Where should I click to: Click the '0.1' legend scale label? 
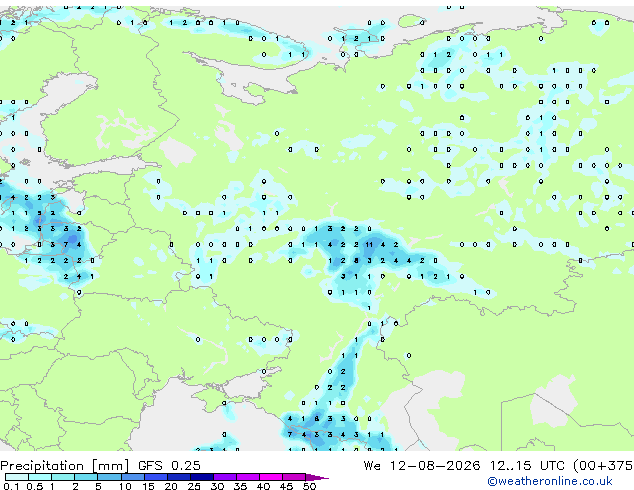click(x=12, y=486)
